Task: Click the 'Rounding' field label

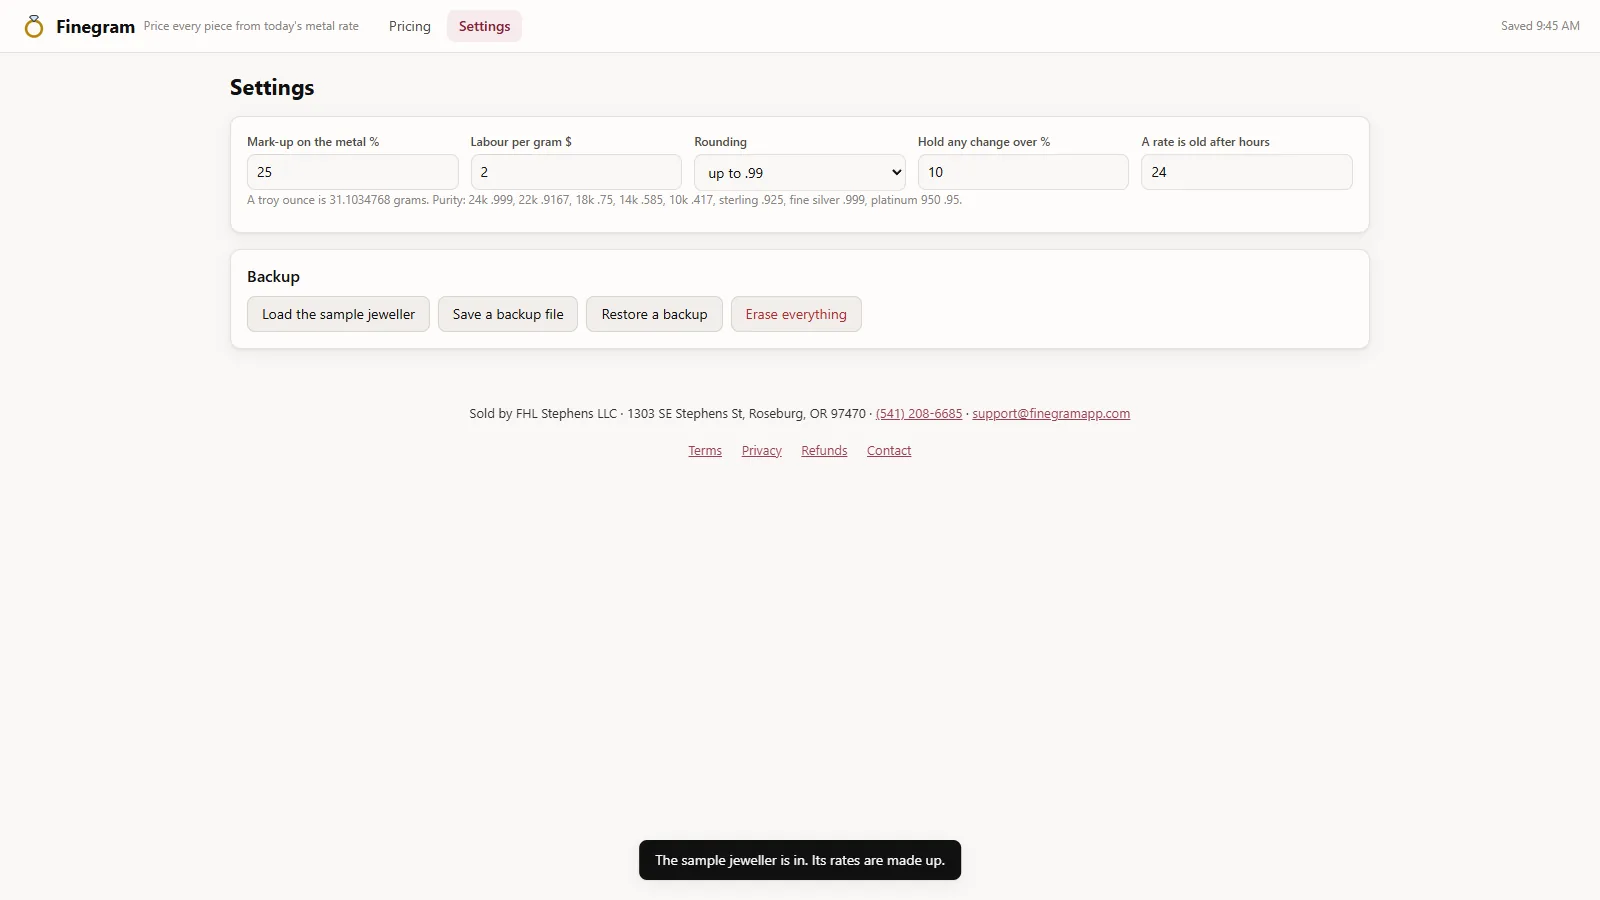Action: (x=720, y=142)
